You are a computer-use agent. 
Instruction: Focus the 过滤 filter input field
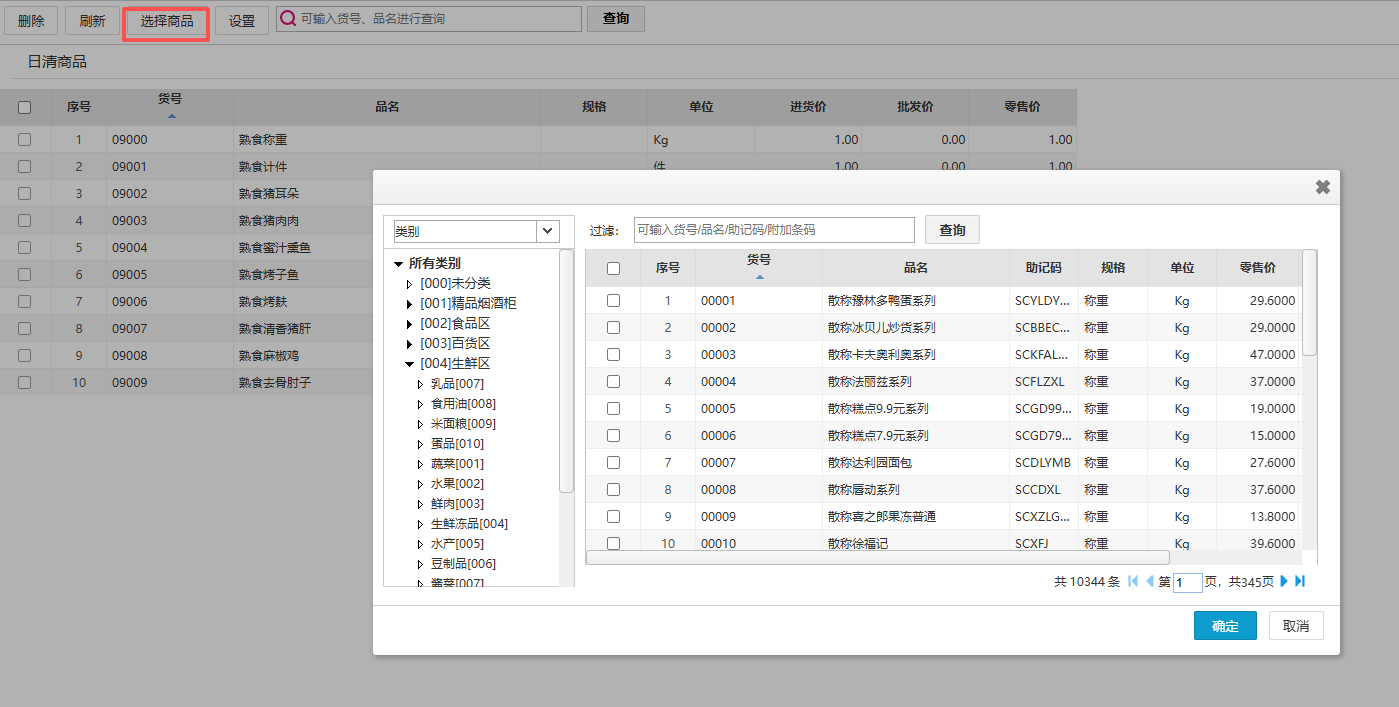[x=773, y=230]
